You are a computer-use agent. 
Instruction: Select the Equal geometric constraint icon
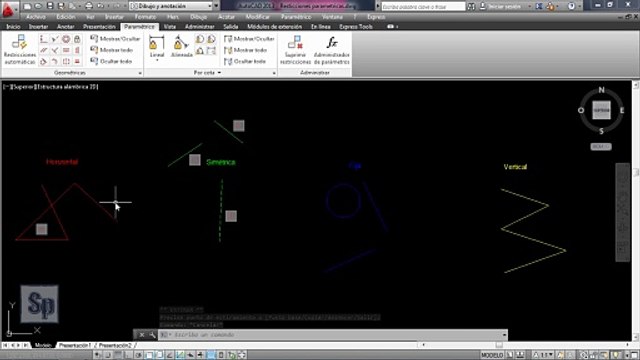pos(77,62)
